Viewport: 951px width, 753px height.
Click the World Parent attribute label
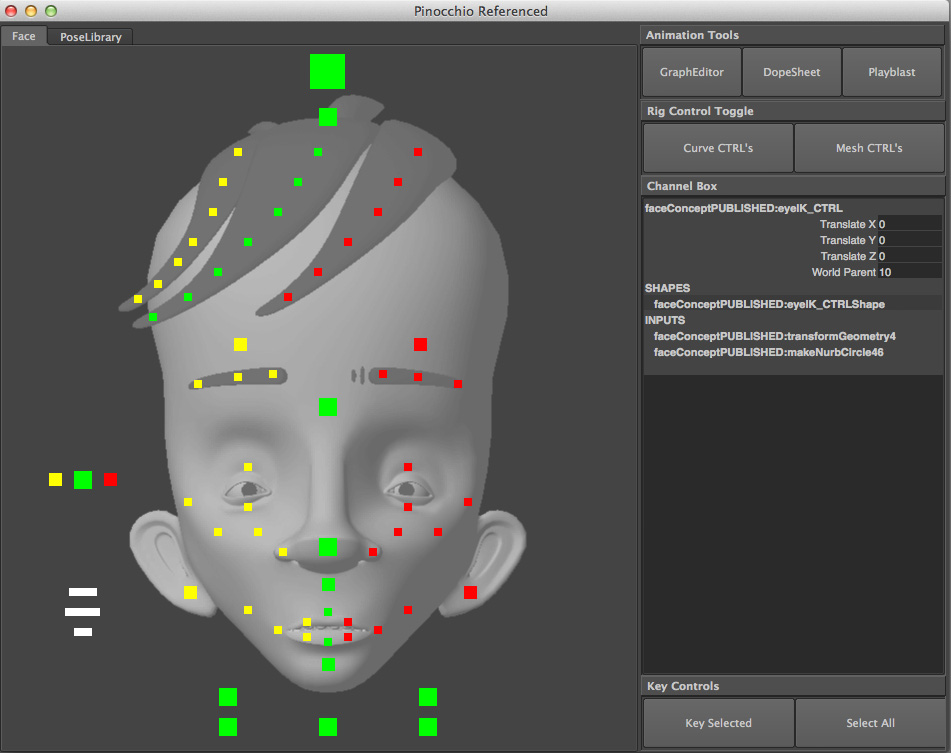click(844, 272)
